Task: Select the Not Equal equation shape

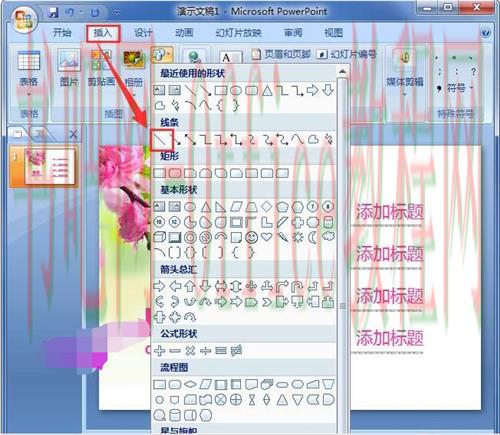Action: pyautogui.click(x=236, y=350)
